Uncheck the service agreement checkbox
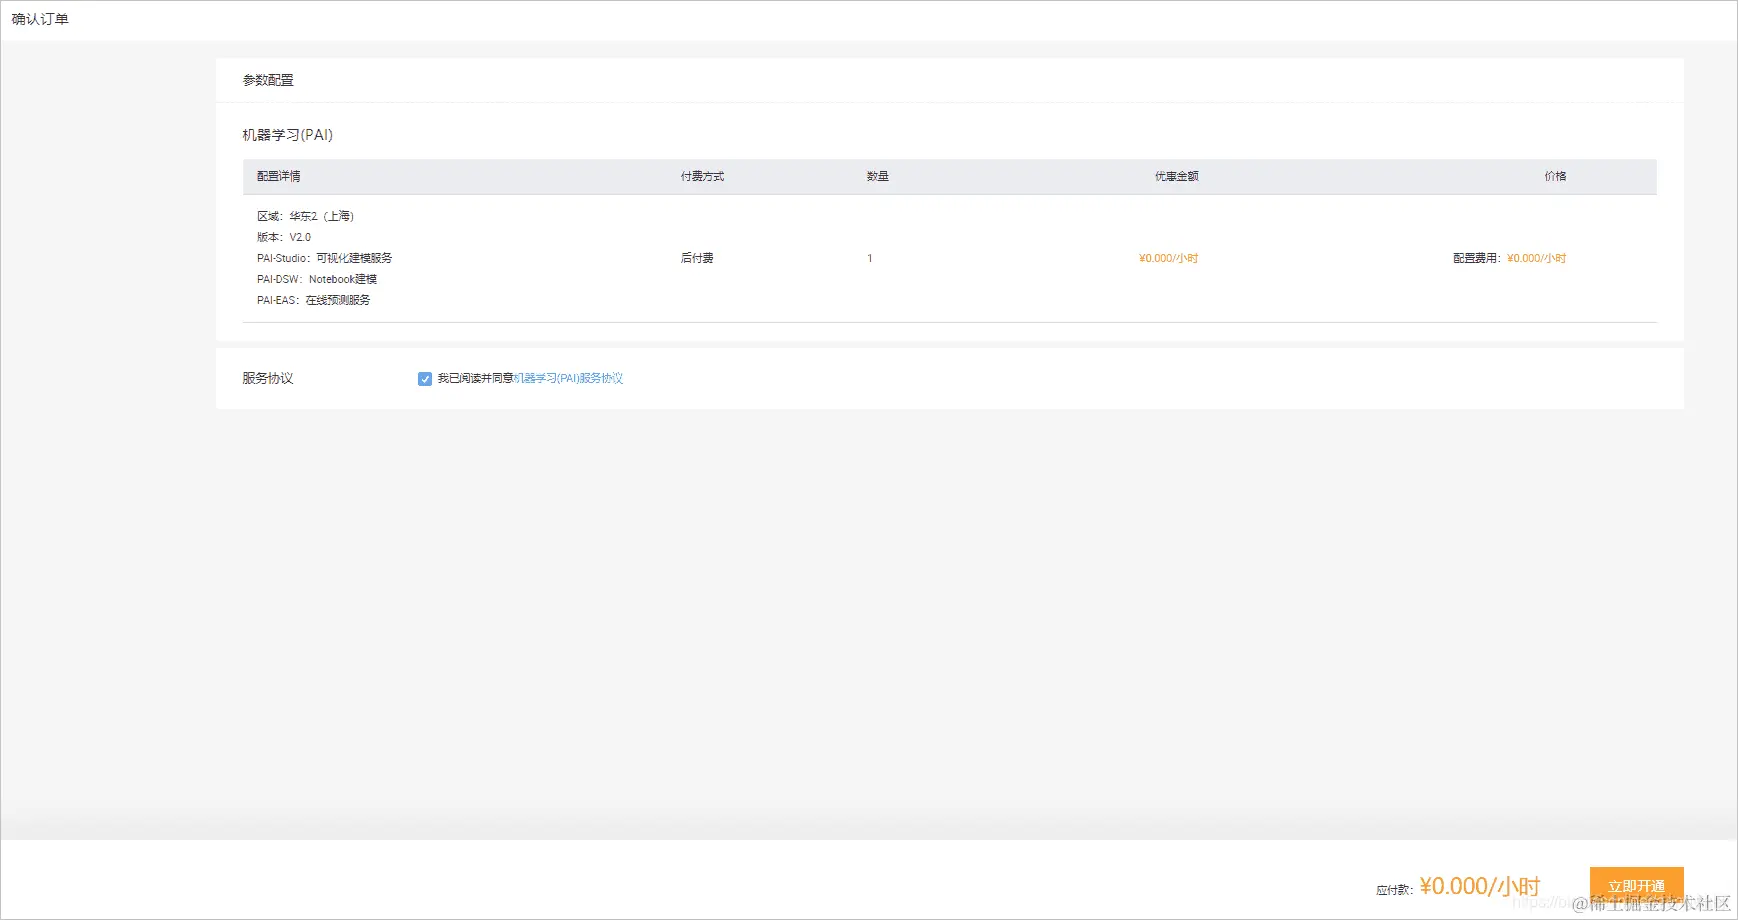Screen dimensions: 1738x920 (x=425, y=379)
